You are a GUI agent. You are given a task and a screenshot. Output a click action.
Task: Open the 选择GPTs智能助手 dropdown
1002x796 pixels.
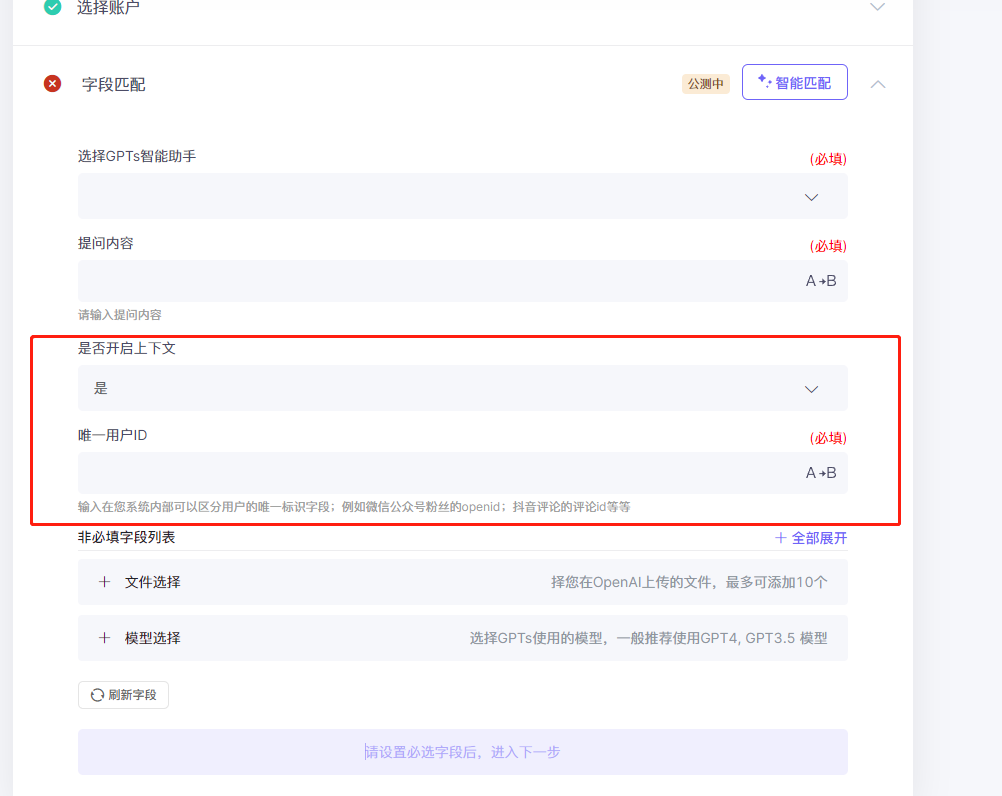click(x=463, y=196)
